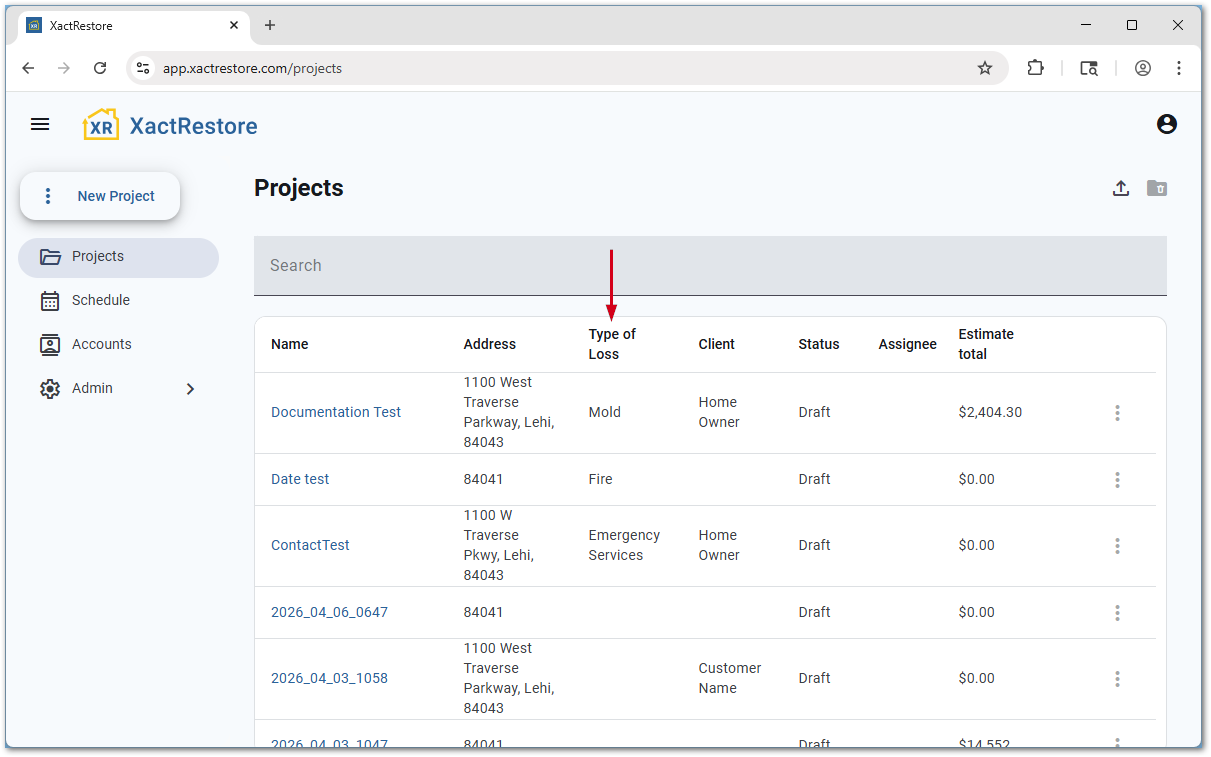This screenshot has height=757, width=1211.
Task: Click the New Project button
Action: pyautogui.click(x=100, y=196)
